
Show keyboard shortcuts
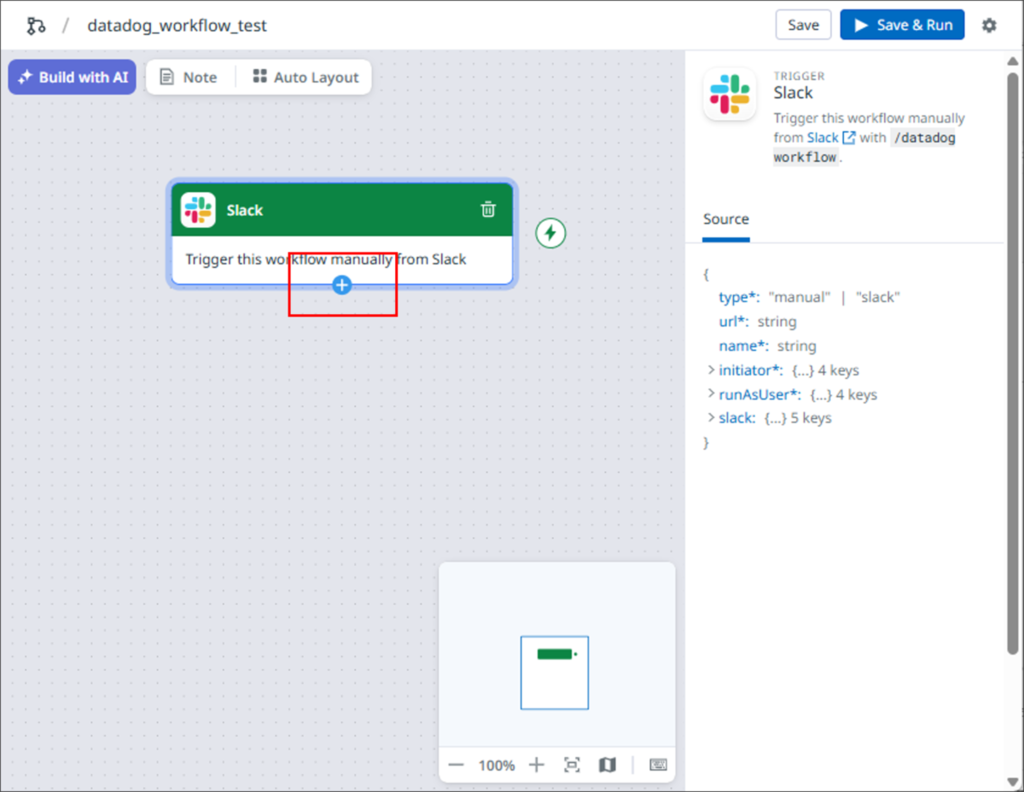(x=658, y=765)
